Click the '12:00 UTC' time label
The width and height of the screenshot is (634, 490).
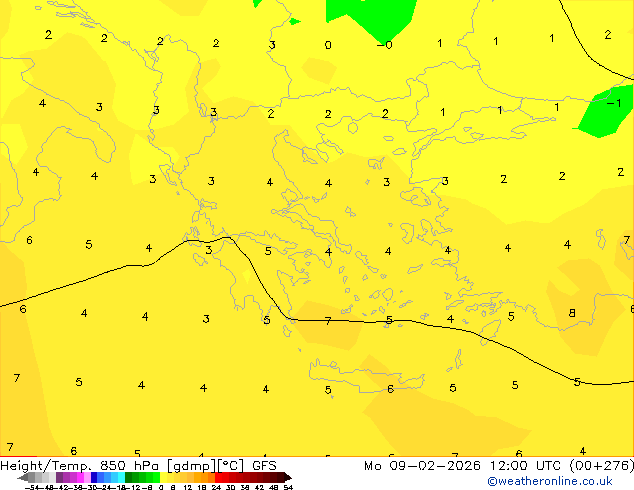(x=525, y=466)
